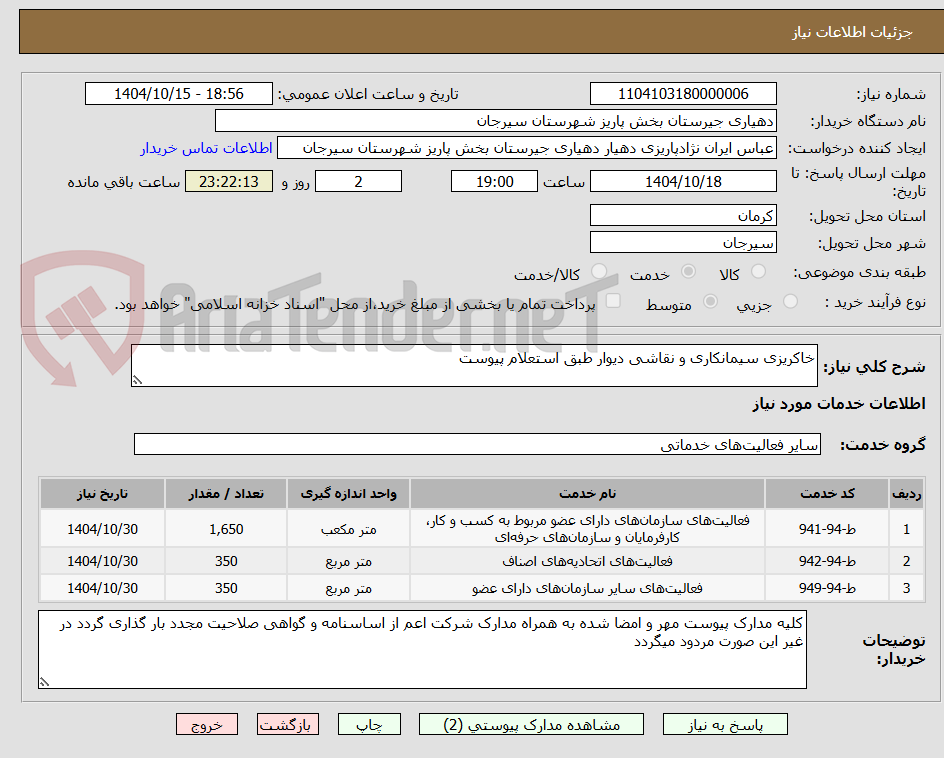The height and width of the screenshot is (758, 944).
Task: Click the deadline date field 1404/10/18
Action: 683,181
